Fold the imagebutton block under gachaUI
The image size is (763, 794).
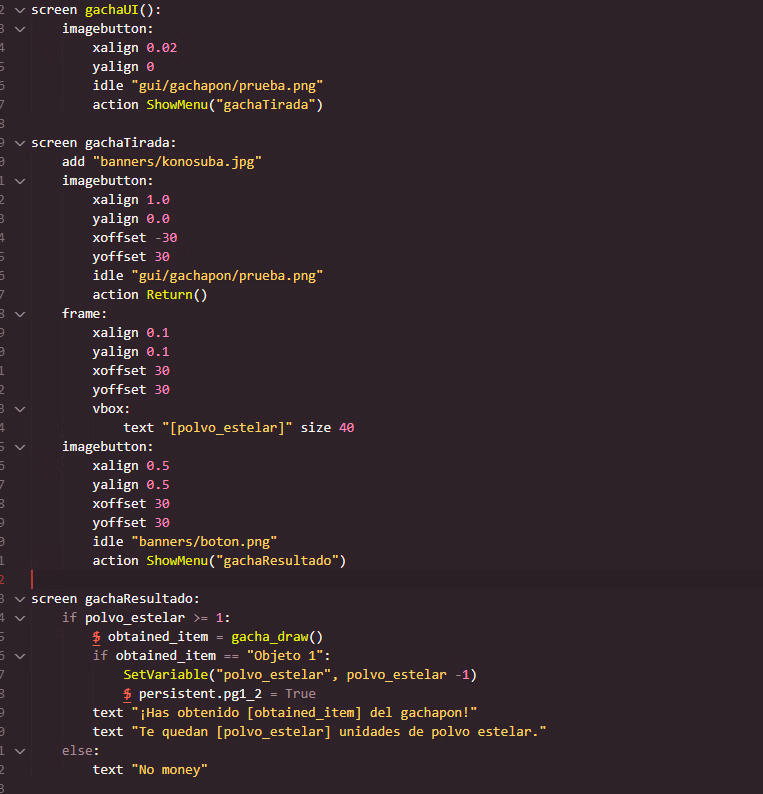click(x=19, y=28)
